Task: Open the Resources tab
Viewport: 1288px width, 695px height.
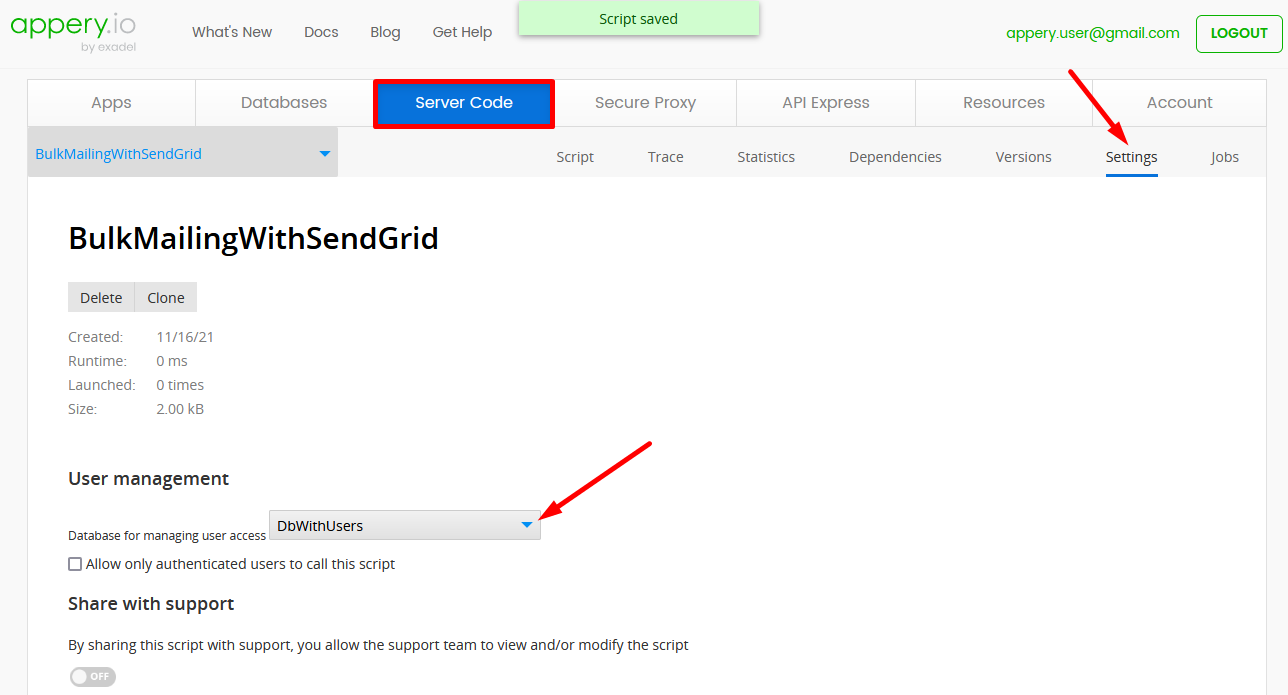Action: tap(1004, 103)
